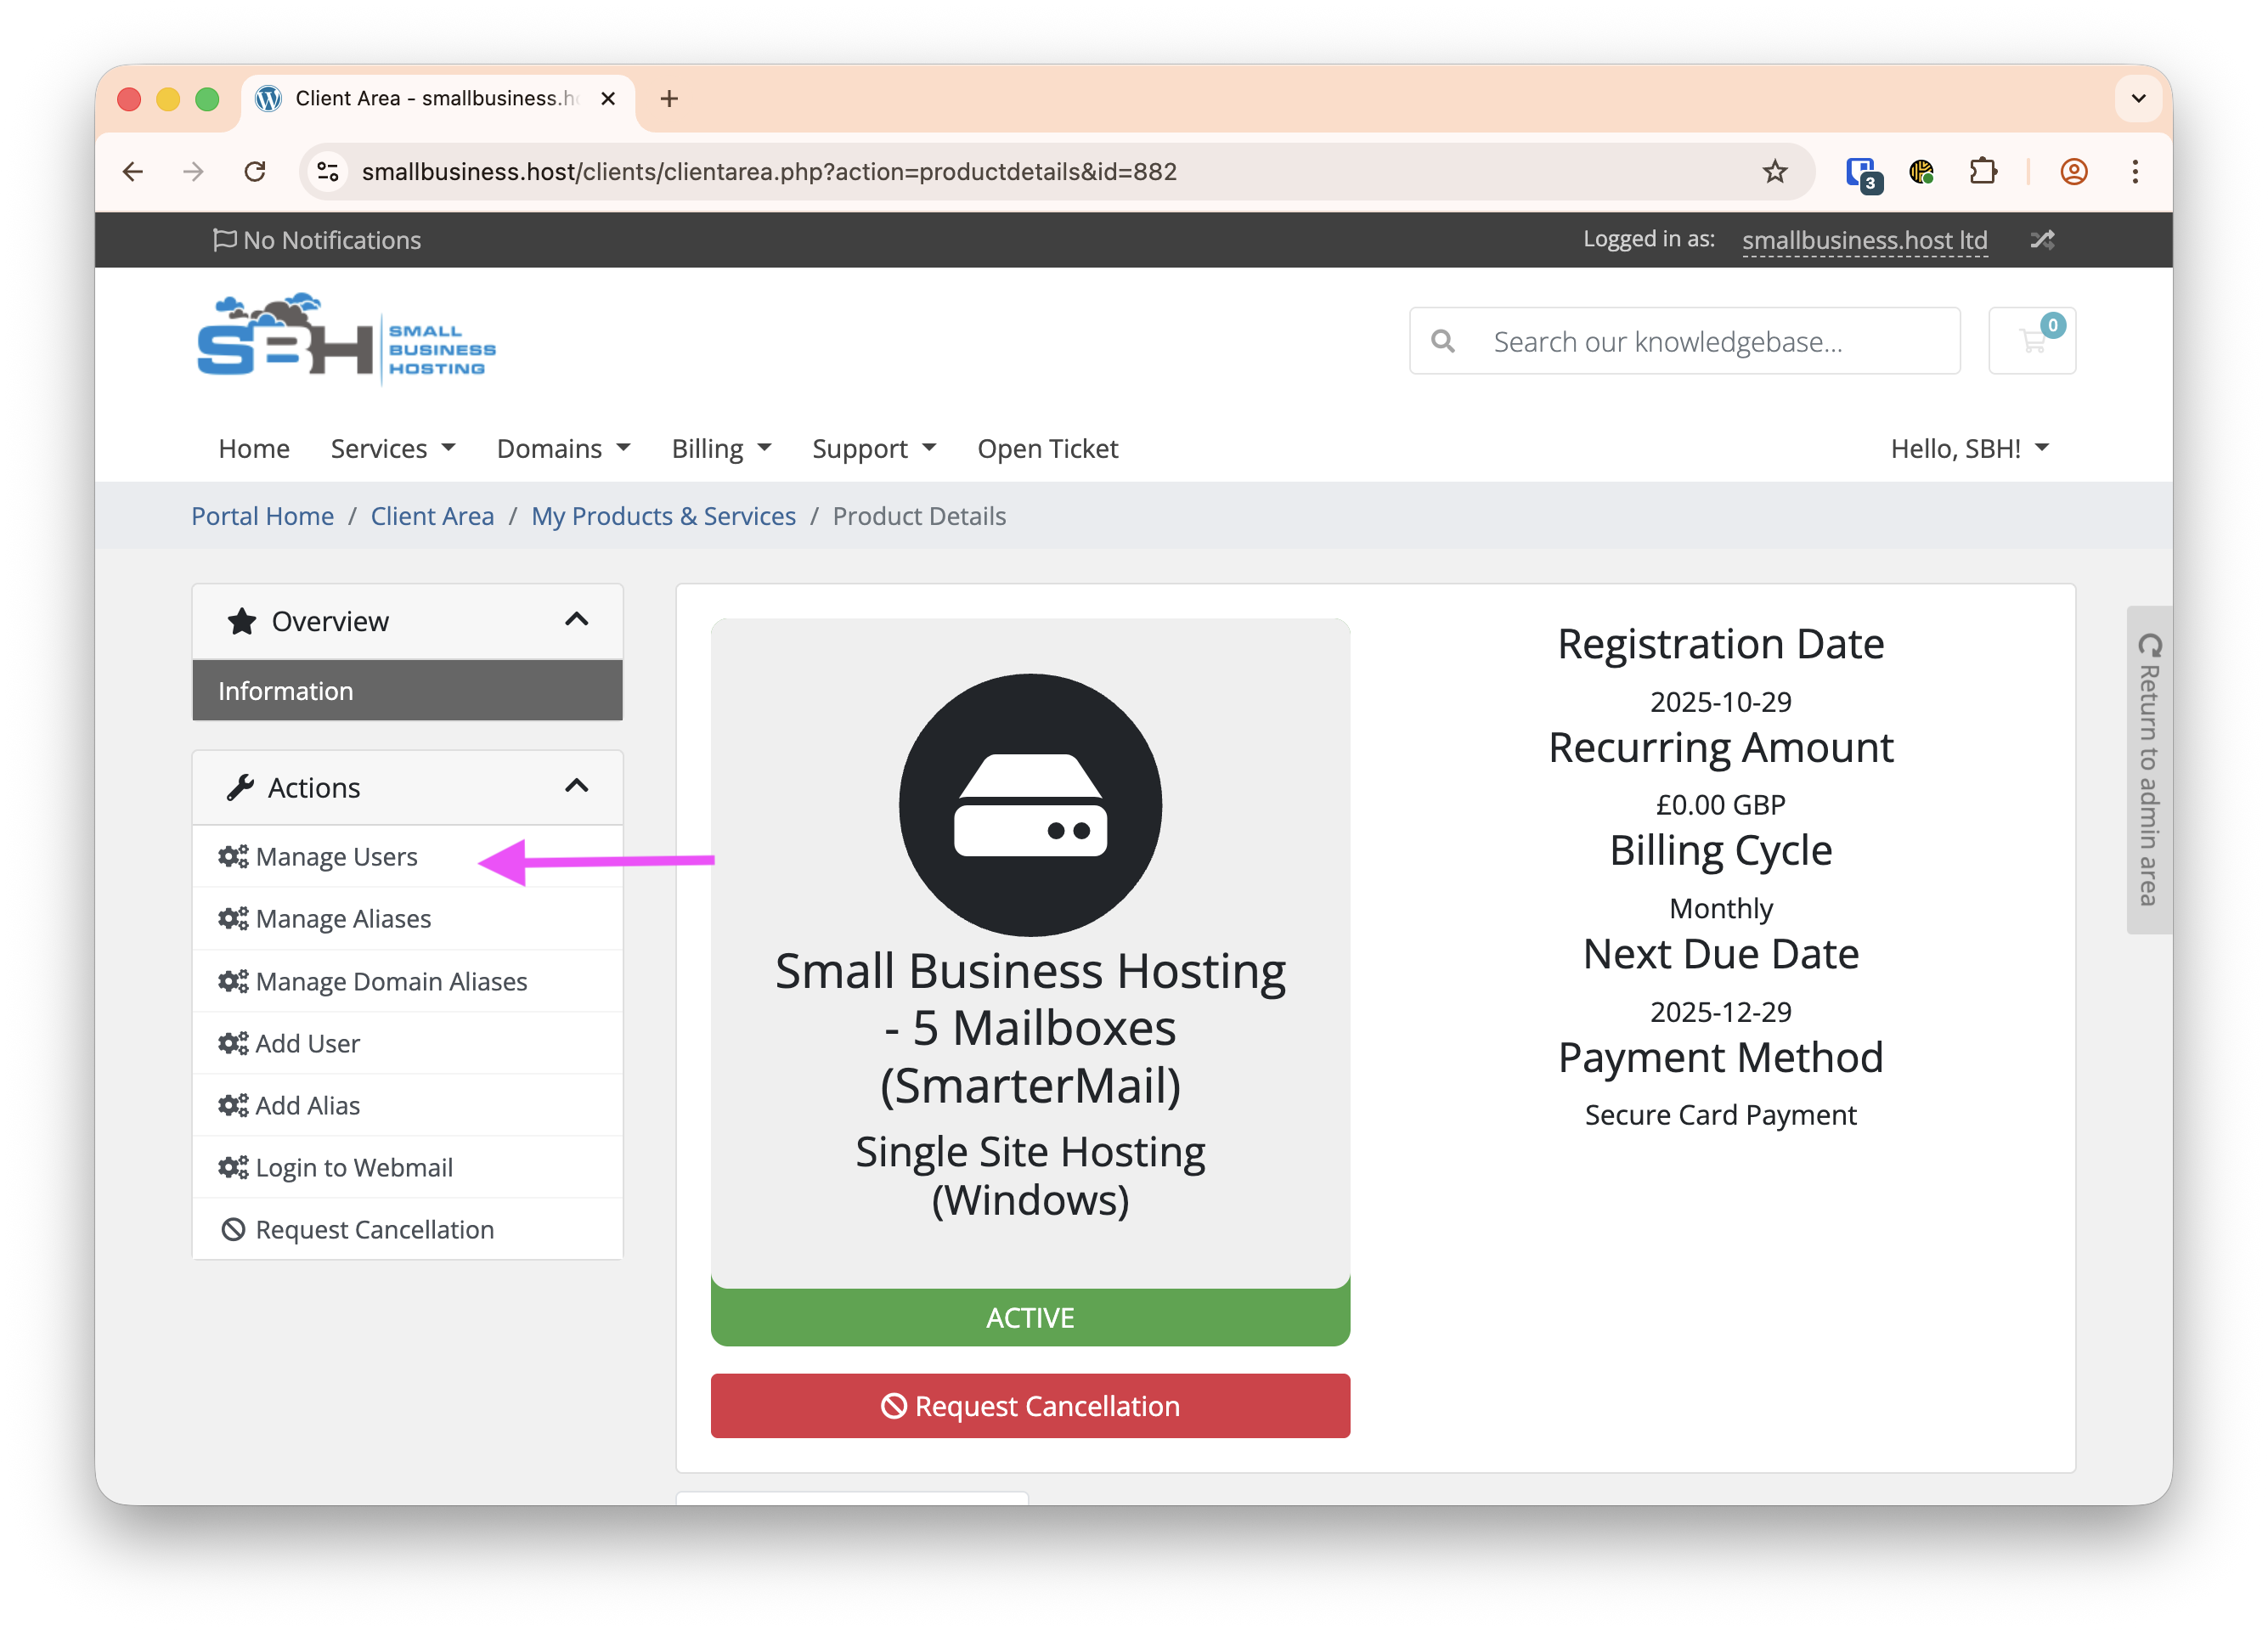Select Manage Users in Actions
Viewport: 2268px width, 1631px height.
point(336,857)
